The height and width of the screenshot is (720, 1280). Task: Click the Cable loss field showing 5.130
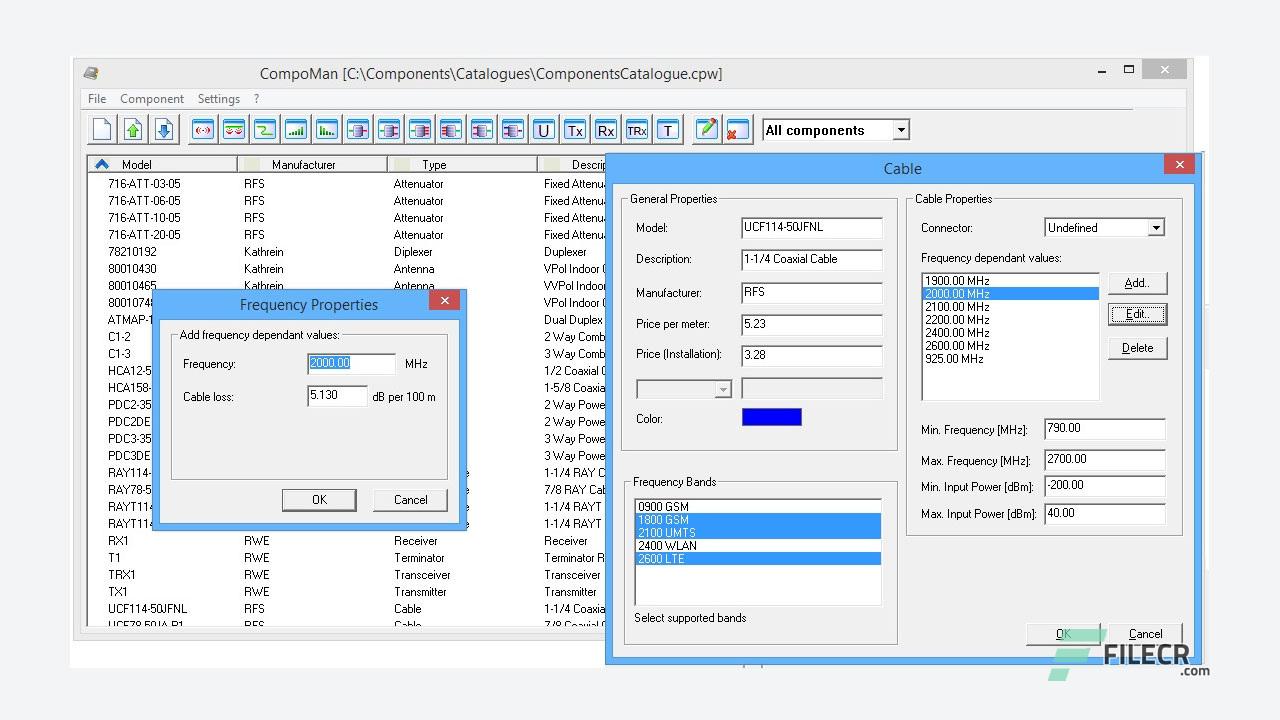pyautogui.click(x=337, y=396)
